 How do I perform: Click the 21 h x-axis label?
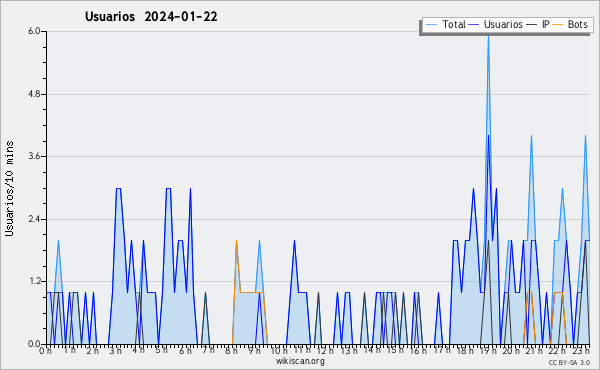coord(535,351)
